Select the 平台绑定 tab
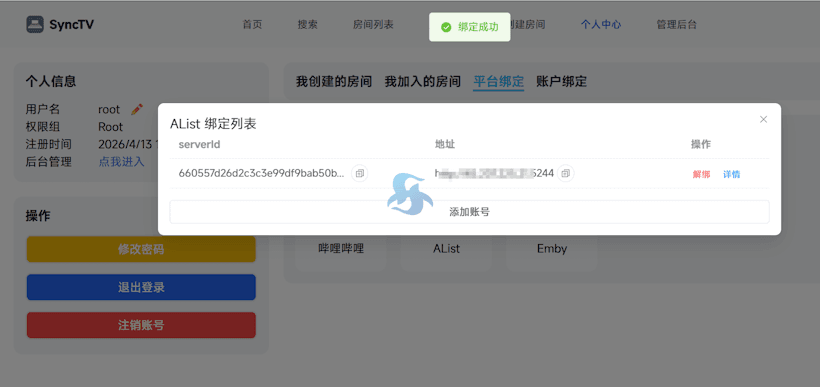 click(x=498, y=82)
